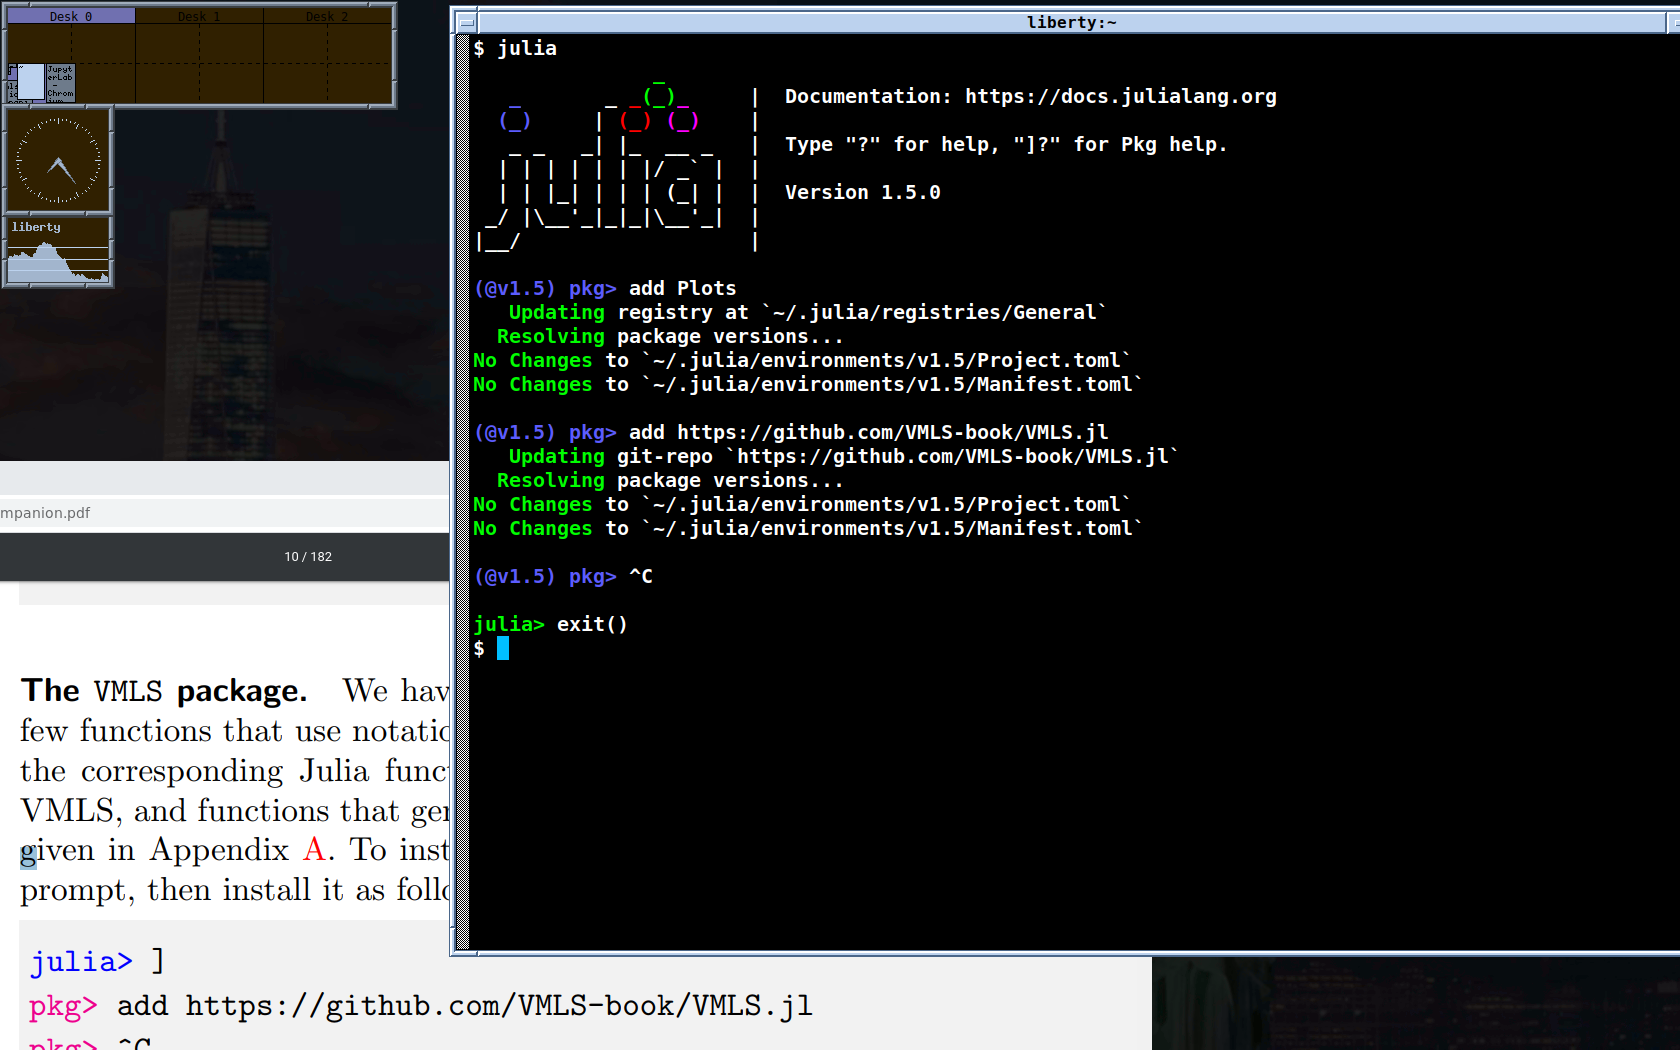The height and width of the screenshot is (1050, 1680).
Task: Select JupyterLab Chromium window in pager
Action: 60,82
